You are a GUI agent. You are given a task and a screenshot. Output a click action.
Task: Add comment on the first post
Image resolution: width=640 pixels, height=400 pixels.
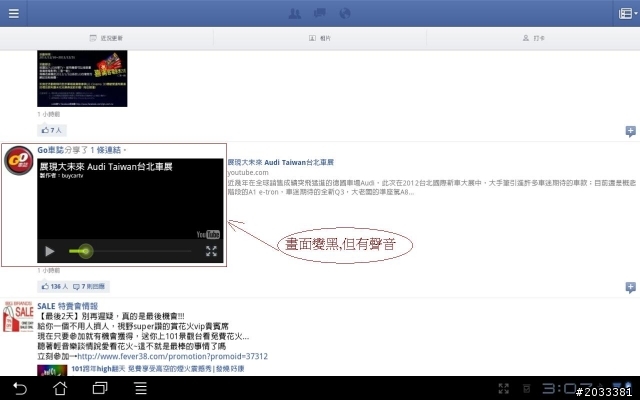coord(631,131)
